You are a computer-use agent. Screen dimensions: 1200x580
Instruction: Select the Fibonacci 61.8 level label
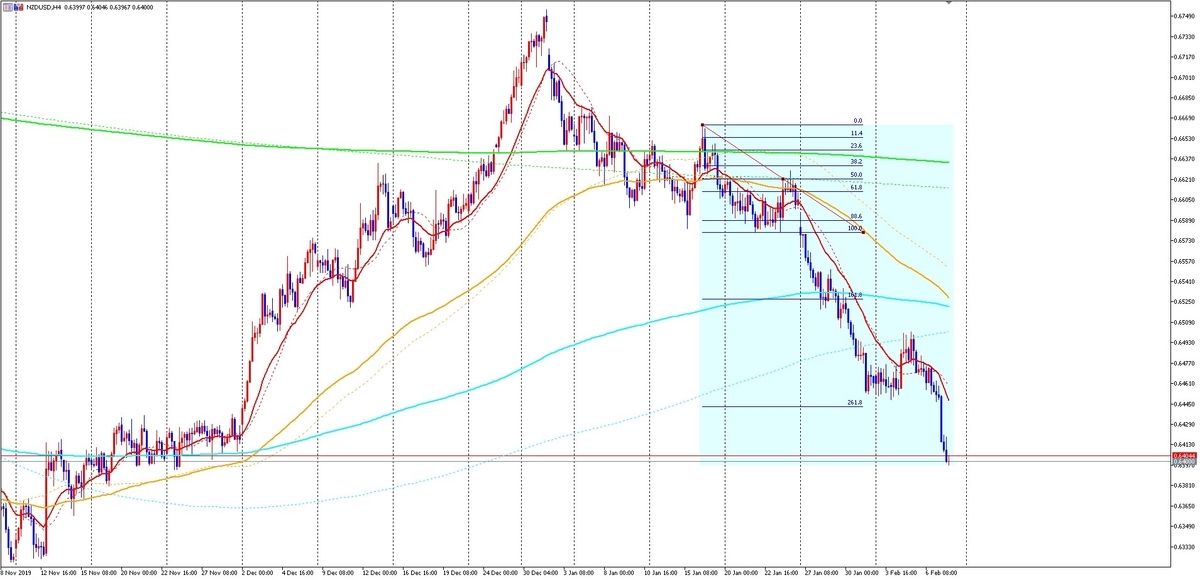point(856,187)
